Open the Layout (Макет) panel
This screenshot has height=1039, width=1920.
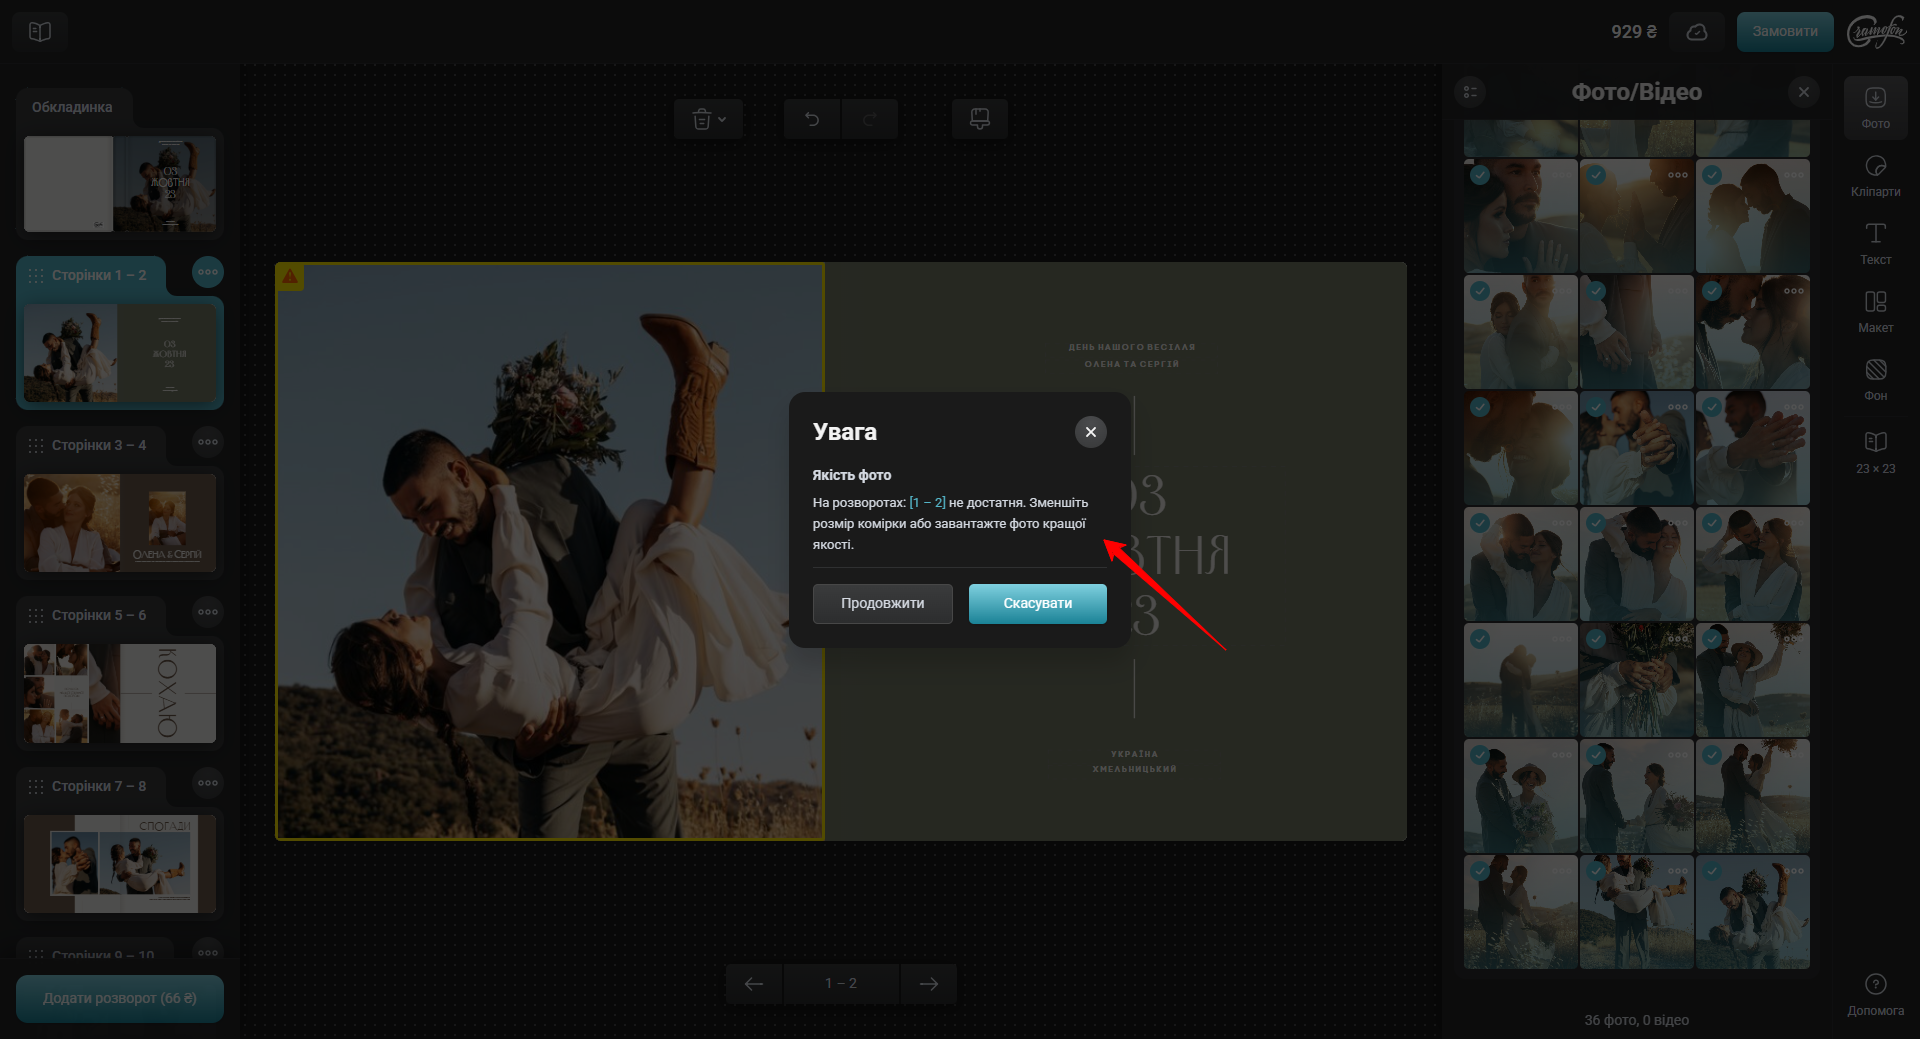[1875, 311]
